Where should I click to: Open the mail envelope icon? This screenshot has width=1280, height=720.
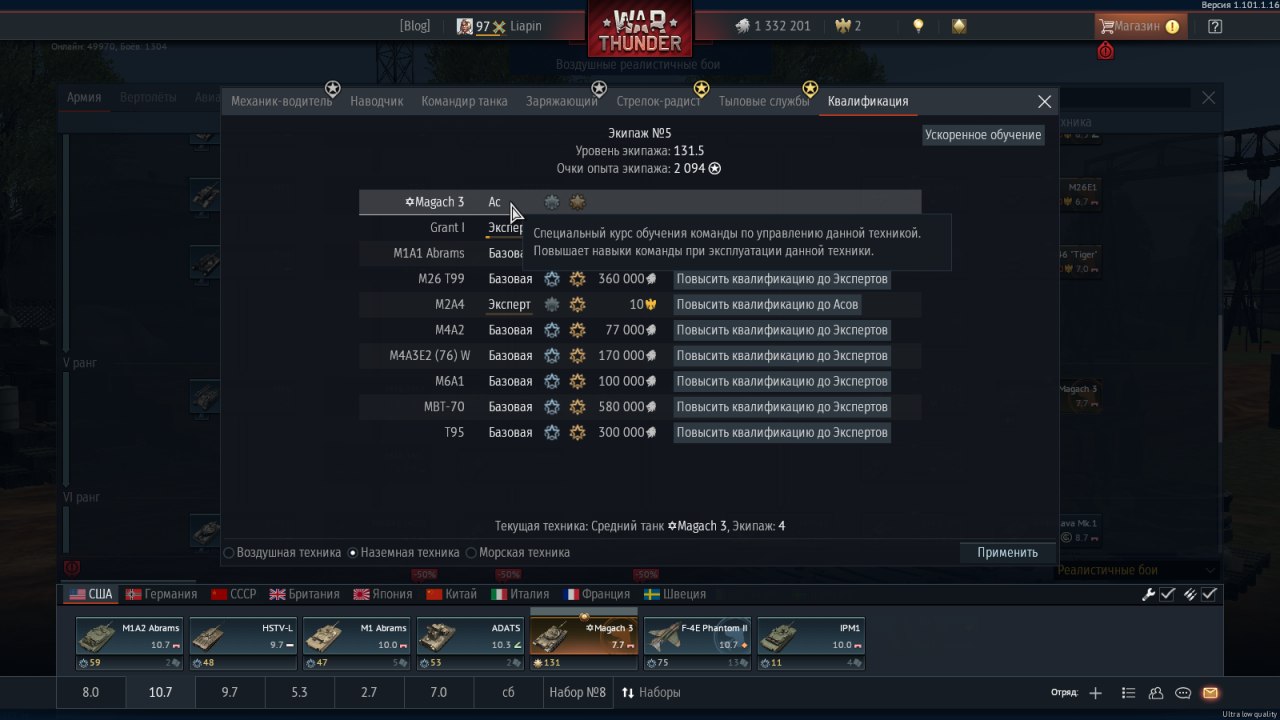click(1210, 693)
